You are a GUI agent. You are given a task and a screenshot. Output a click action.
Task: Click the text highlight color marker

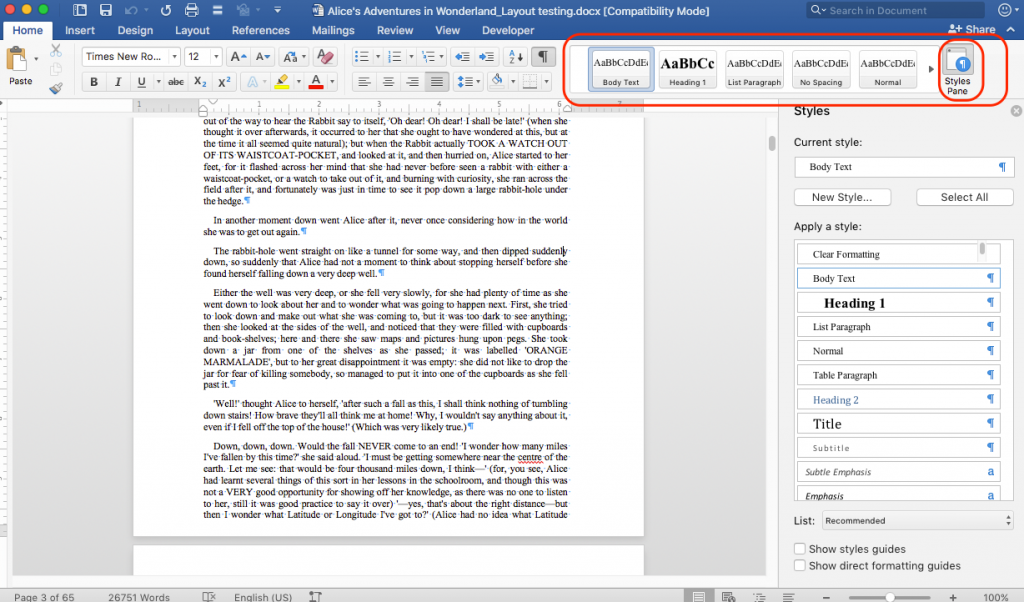point(282,82)
